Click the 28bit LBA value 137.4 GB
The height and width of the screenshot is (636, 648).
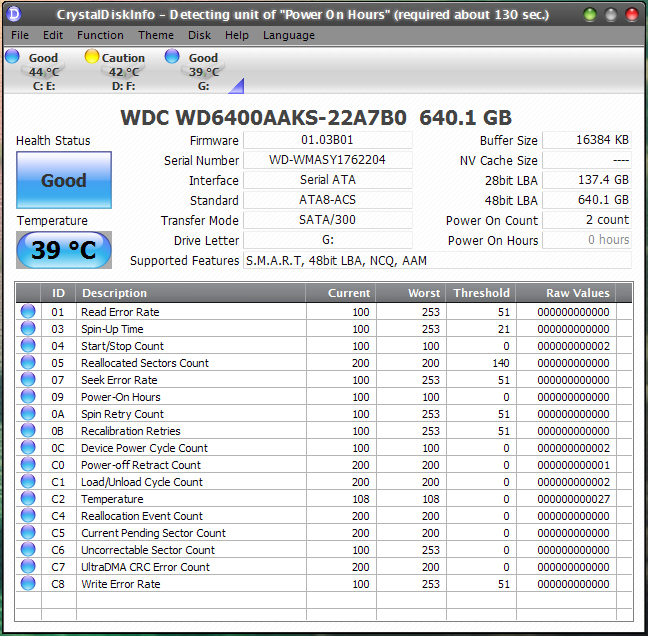tap(587, 180)
